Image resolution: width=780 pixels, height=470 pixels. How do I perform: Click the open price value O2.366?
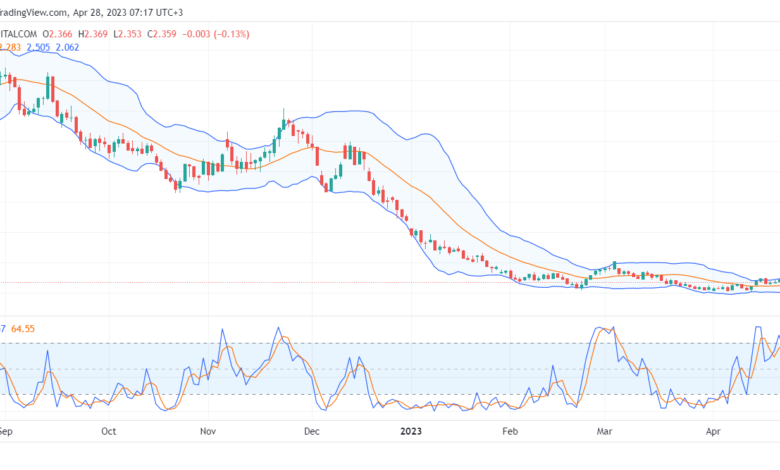coord(57,34)
